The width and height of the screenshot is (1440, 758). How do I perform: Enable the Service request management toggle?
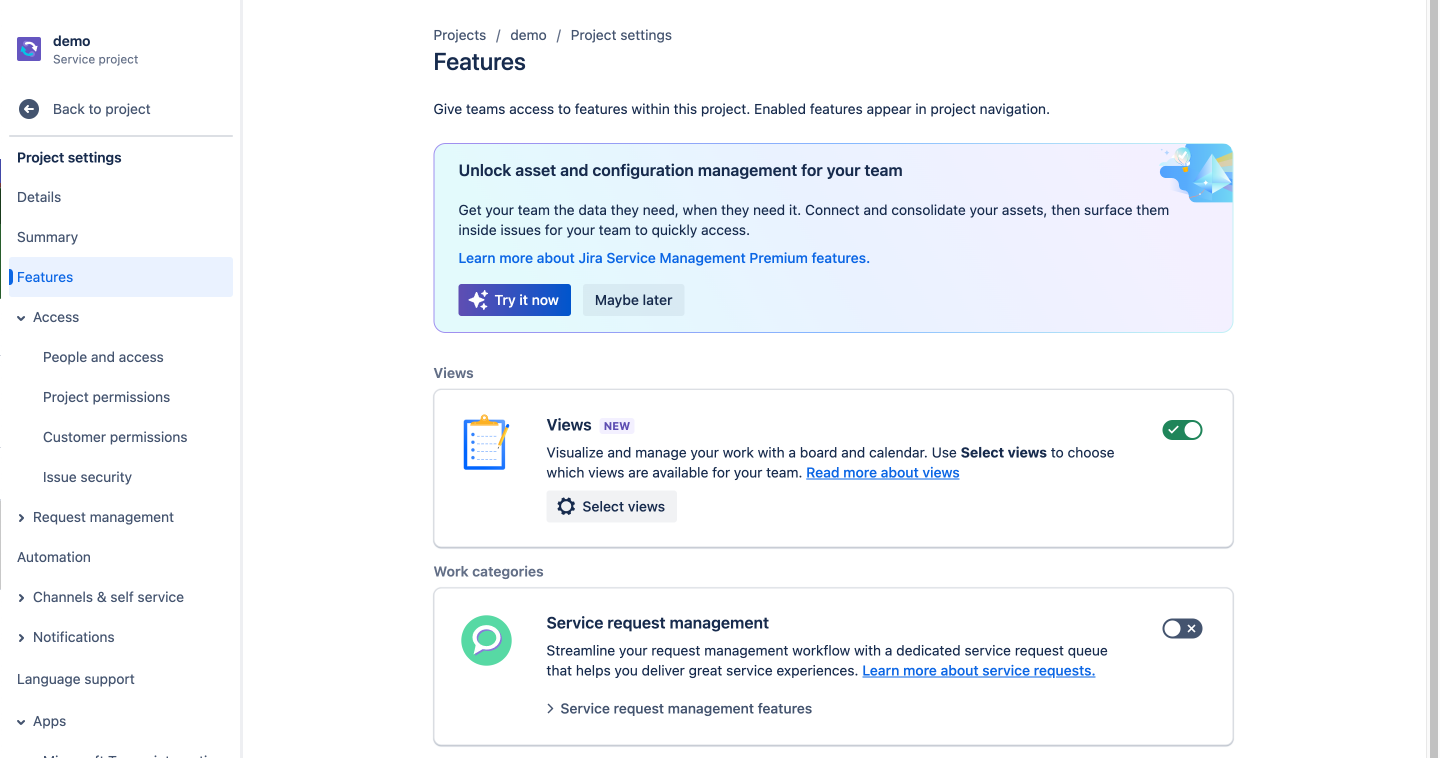click(x=1182, y=629)
